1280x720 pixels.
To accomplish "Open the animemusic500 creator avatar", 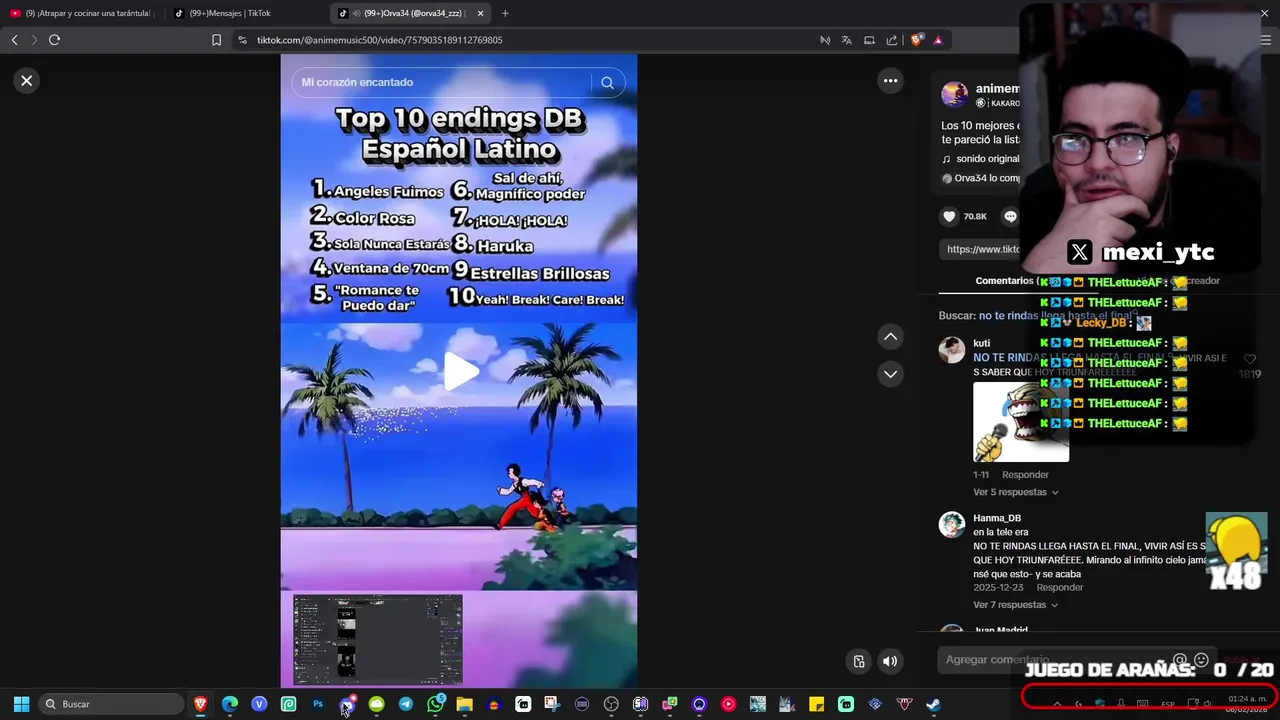I will tap(955, 95).
